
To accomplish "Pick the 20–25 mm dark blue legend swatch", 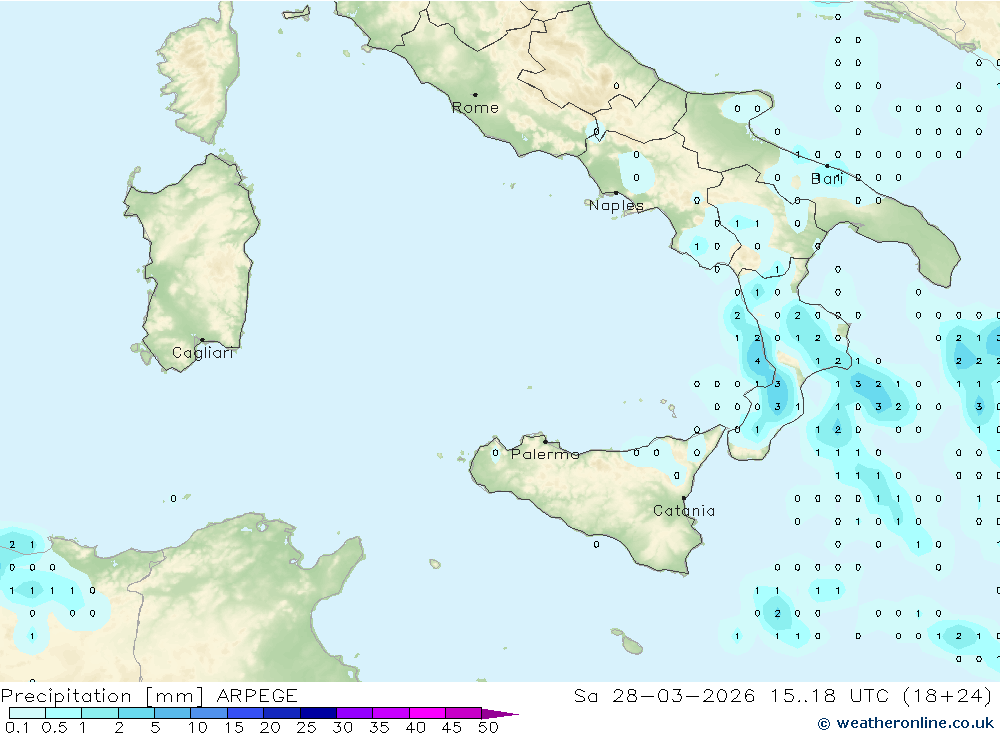I will click(x=282, y=713).
